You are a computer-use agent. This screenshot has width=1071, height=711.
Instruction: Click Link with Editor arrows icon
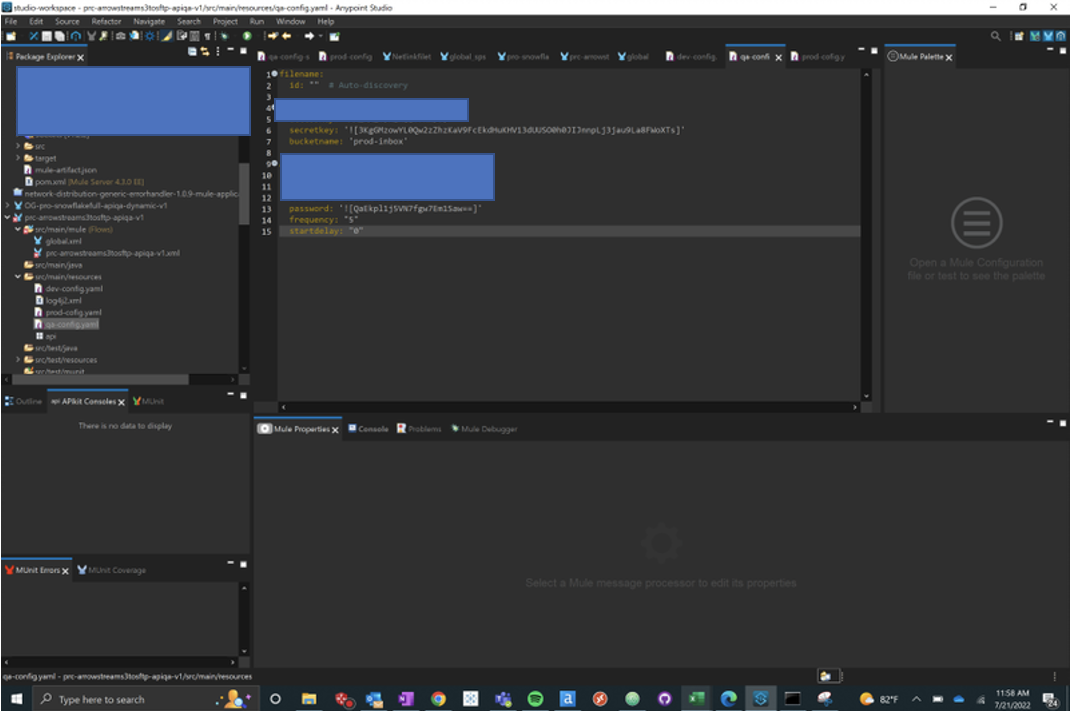click(204, 51)
